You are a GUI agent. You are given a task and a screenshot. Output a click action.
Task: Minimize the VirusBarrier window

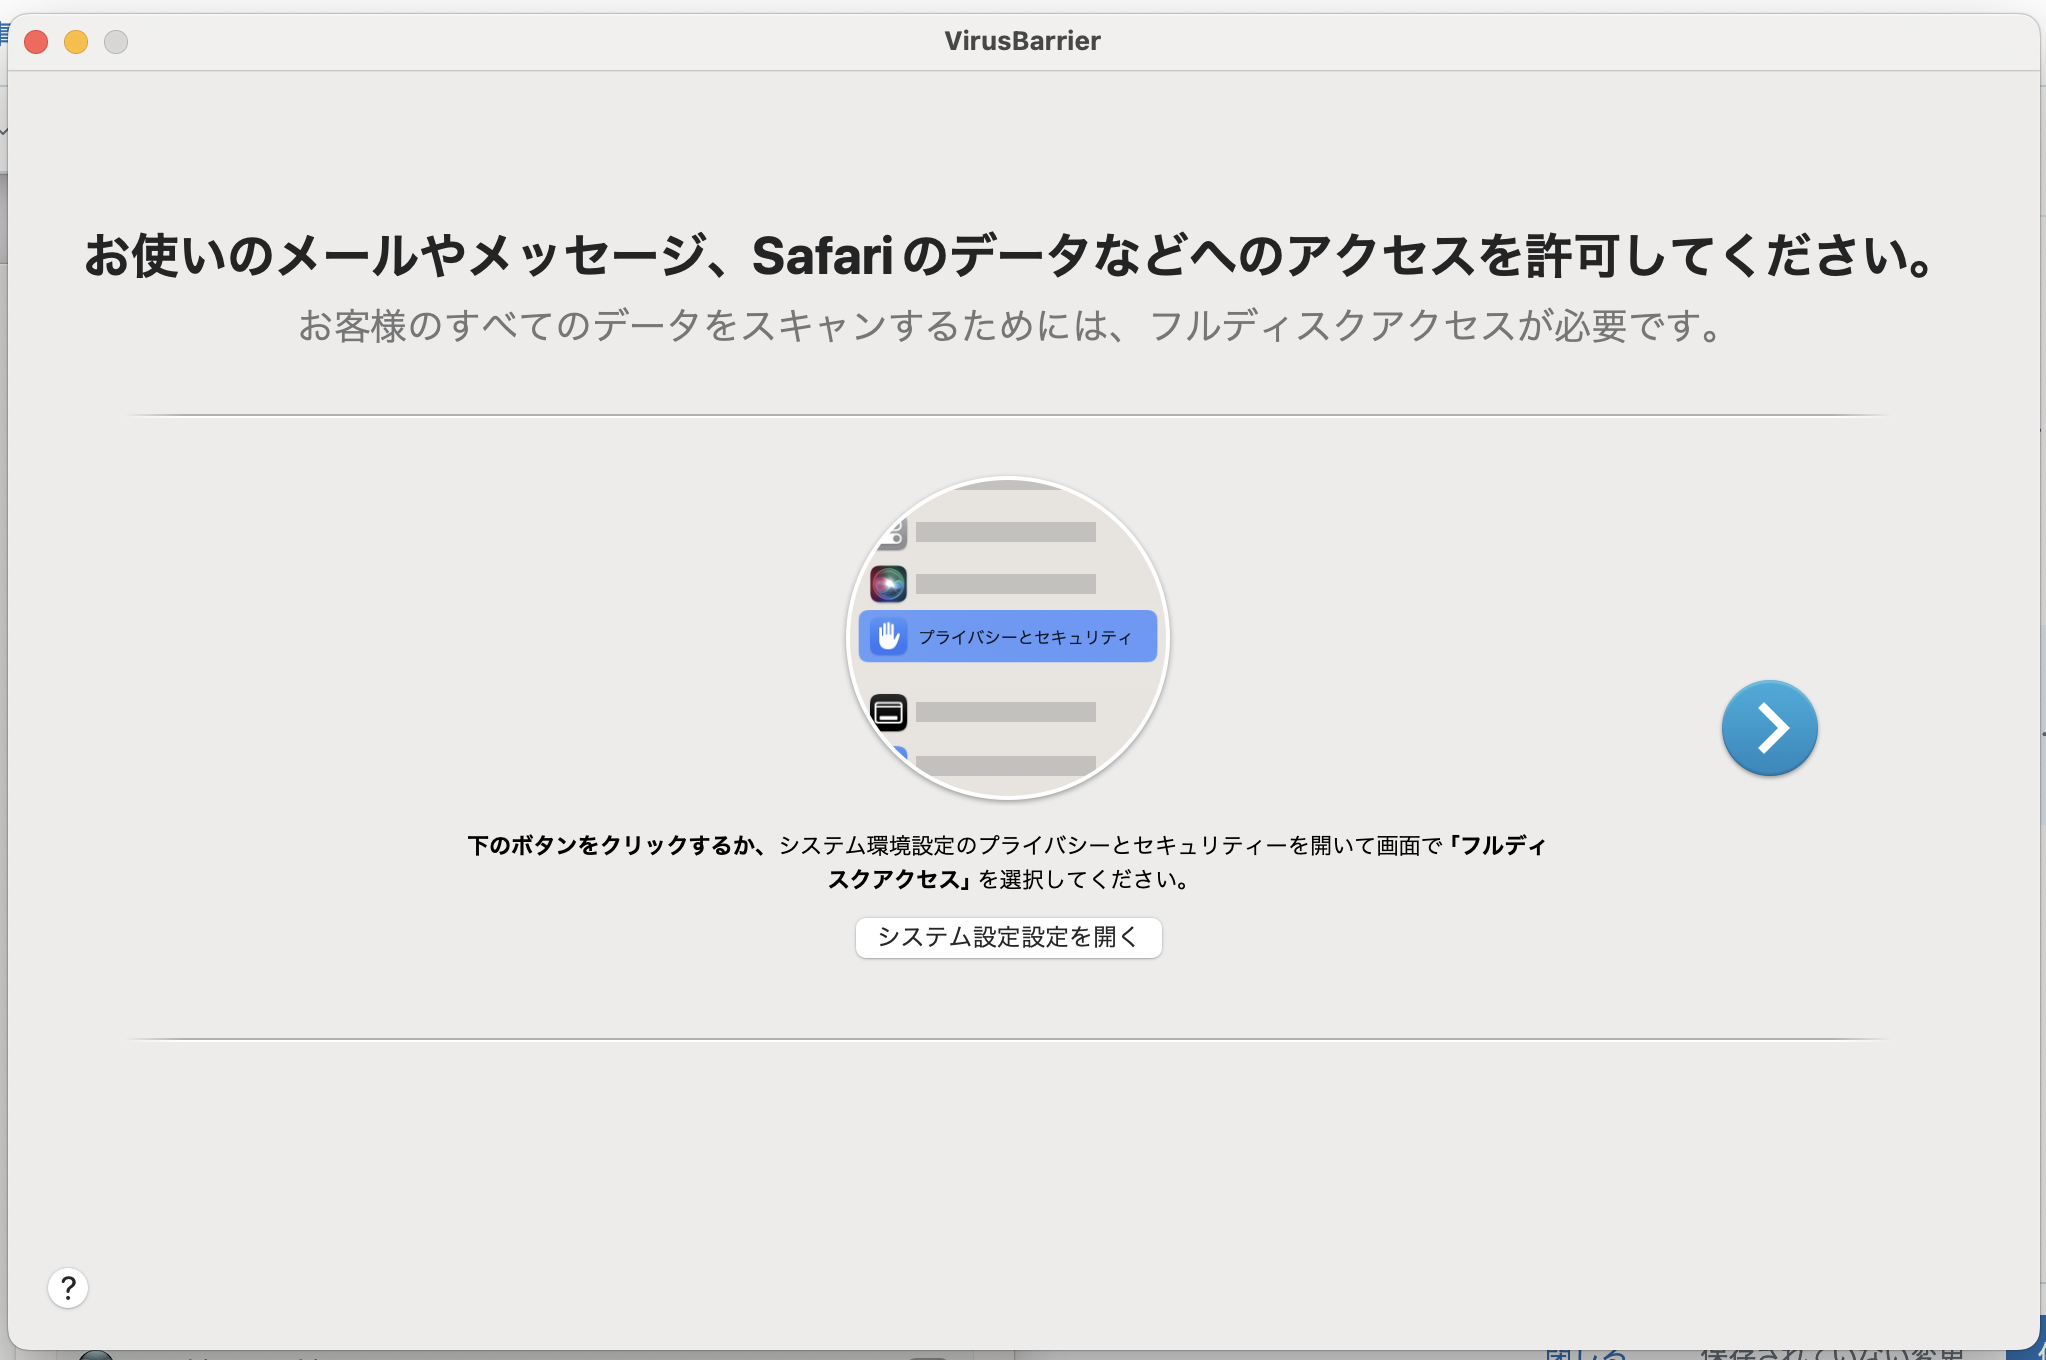click(76, 42)
